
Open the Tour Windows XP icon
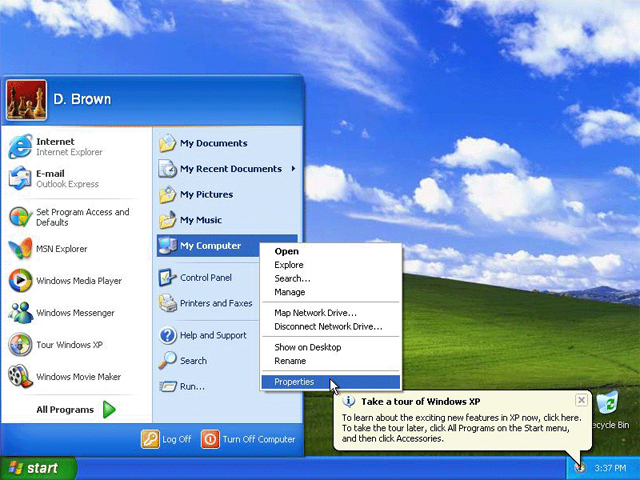20,344
